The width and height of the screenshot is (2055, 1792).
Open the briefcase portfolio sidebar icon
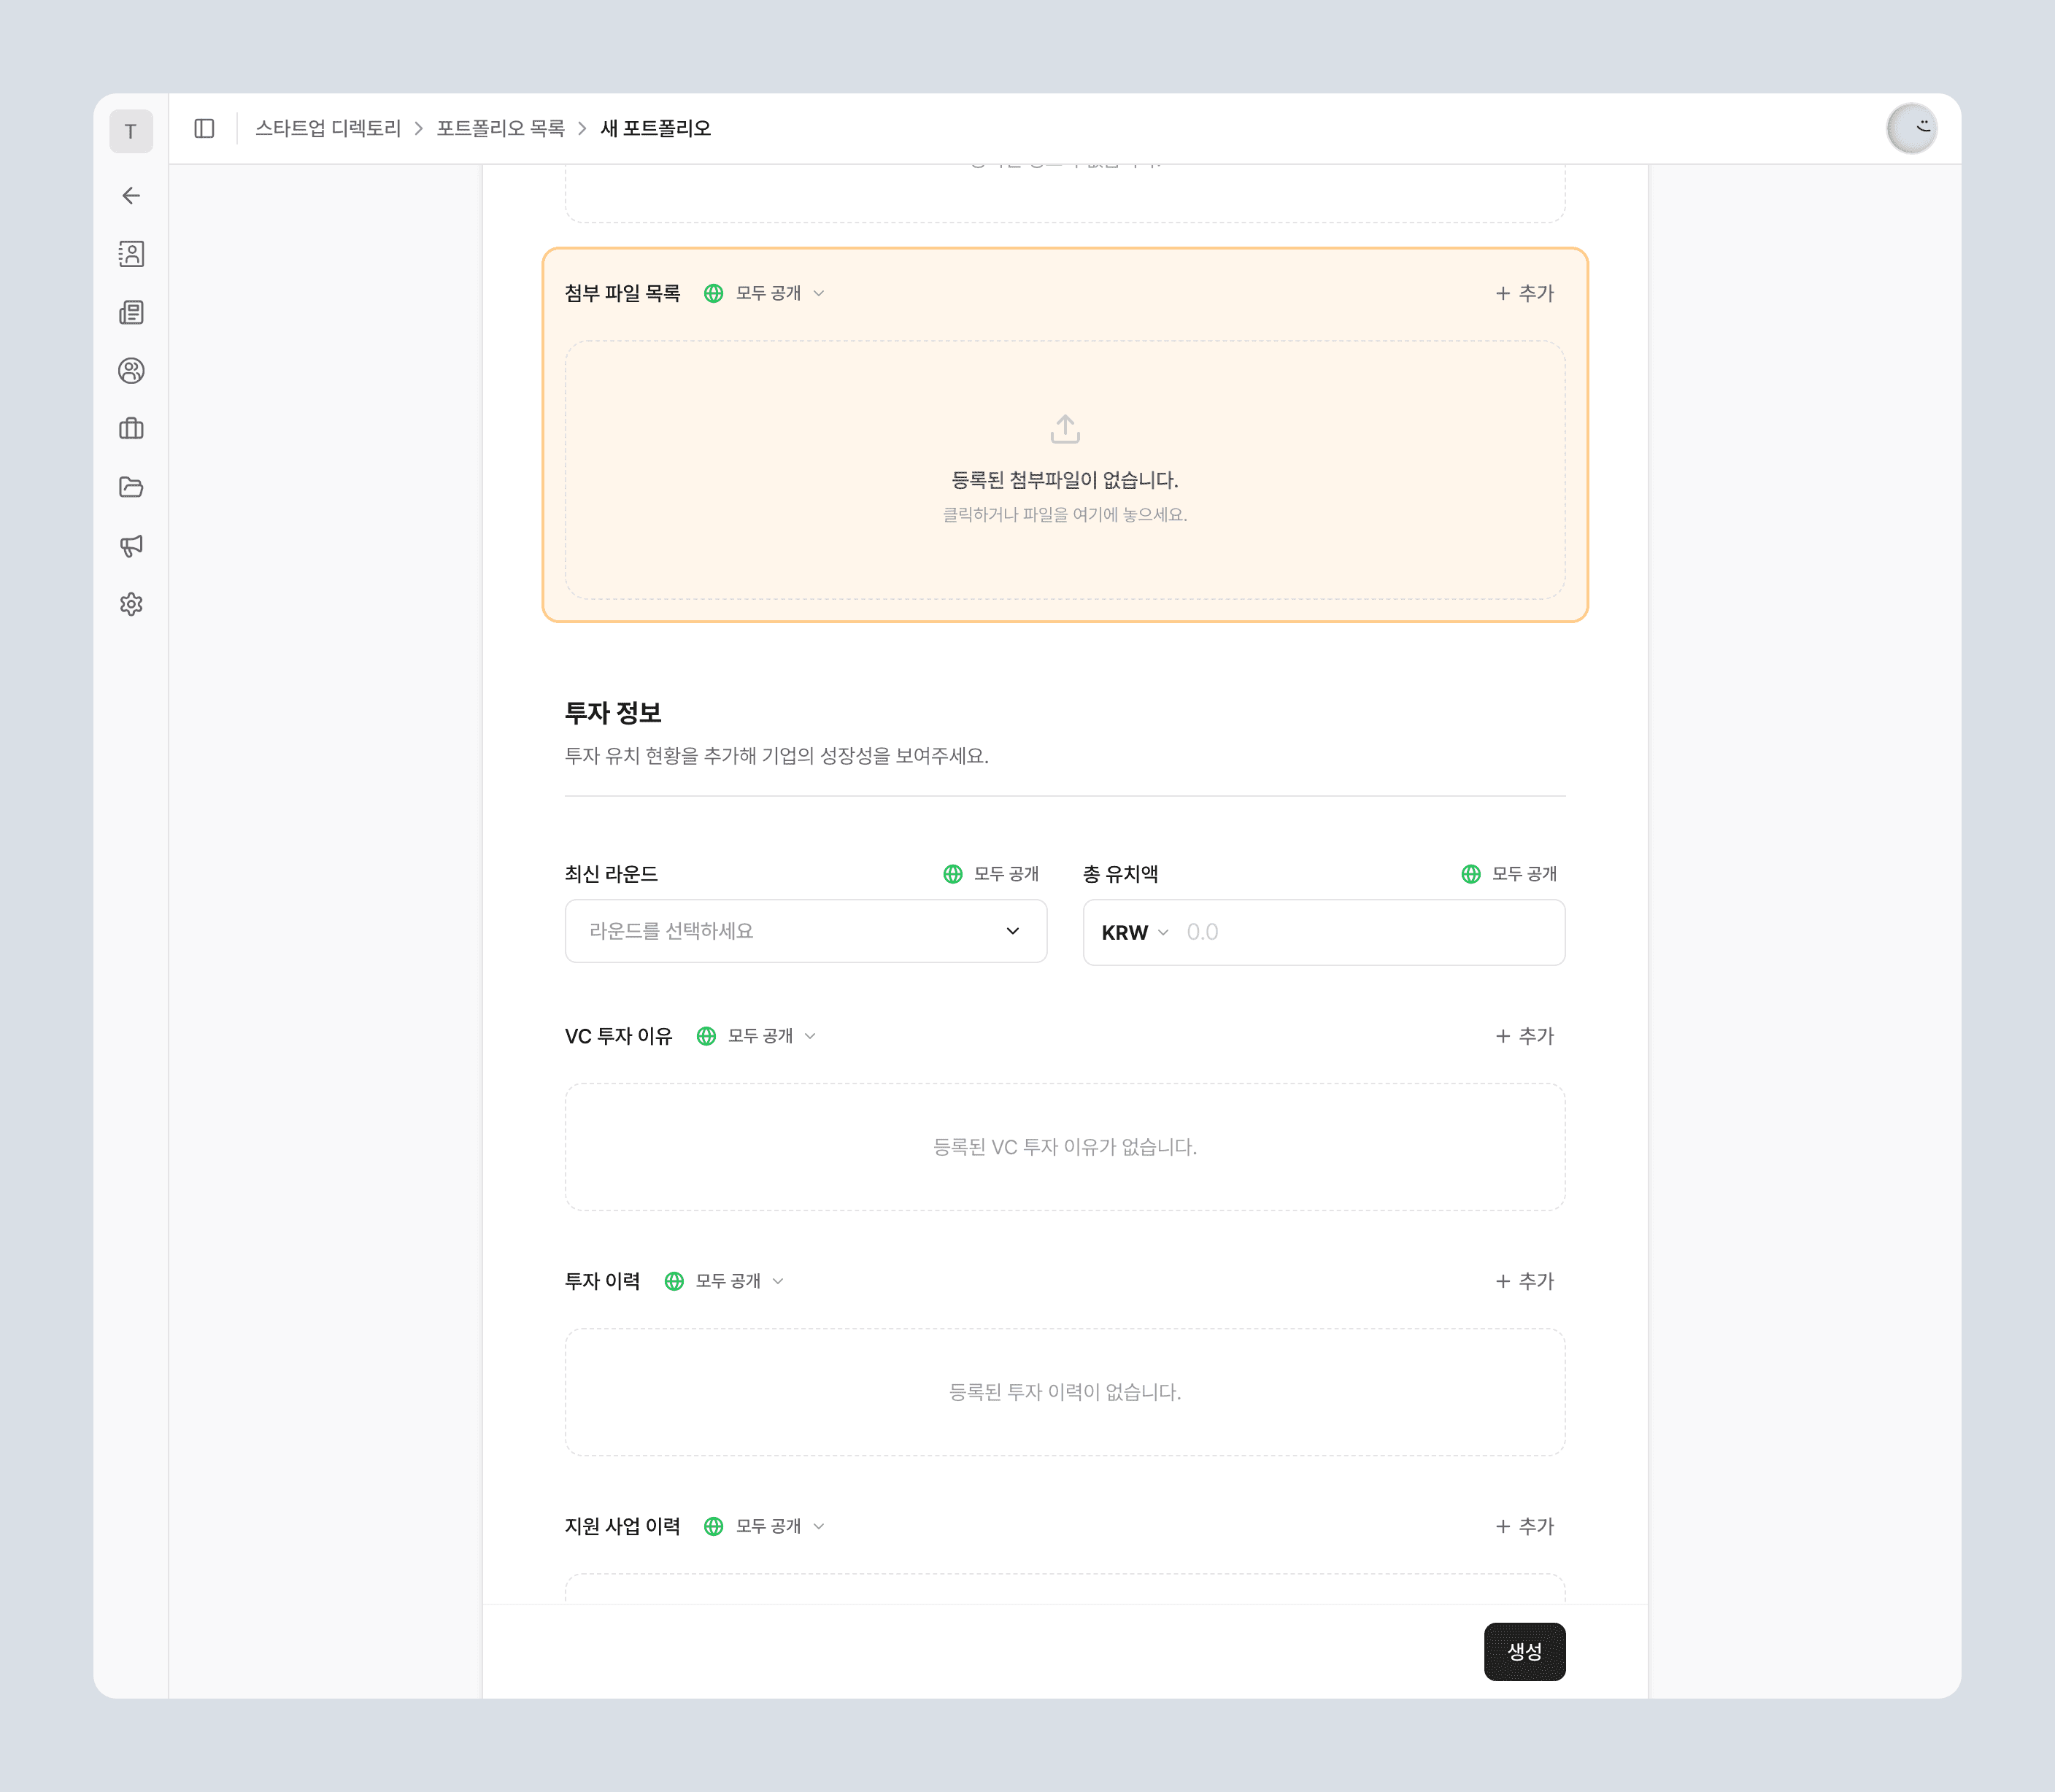131,429
